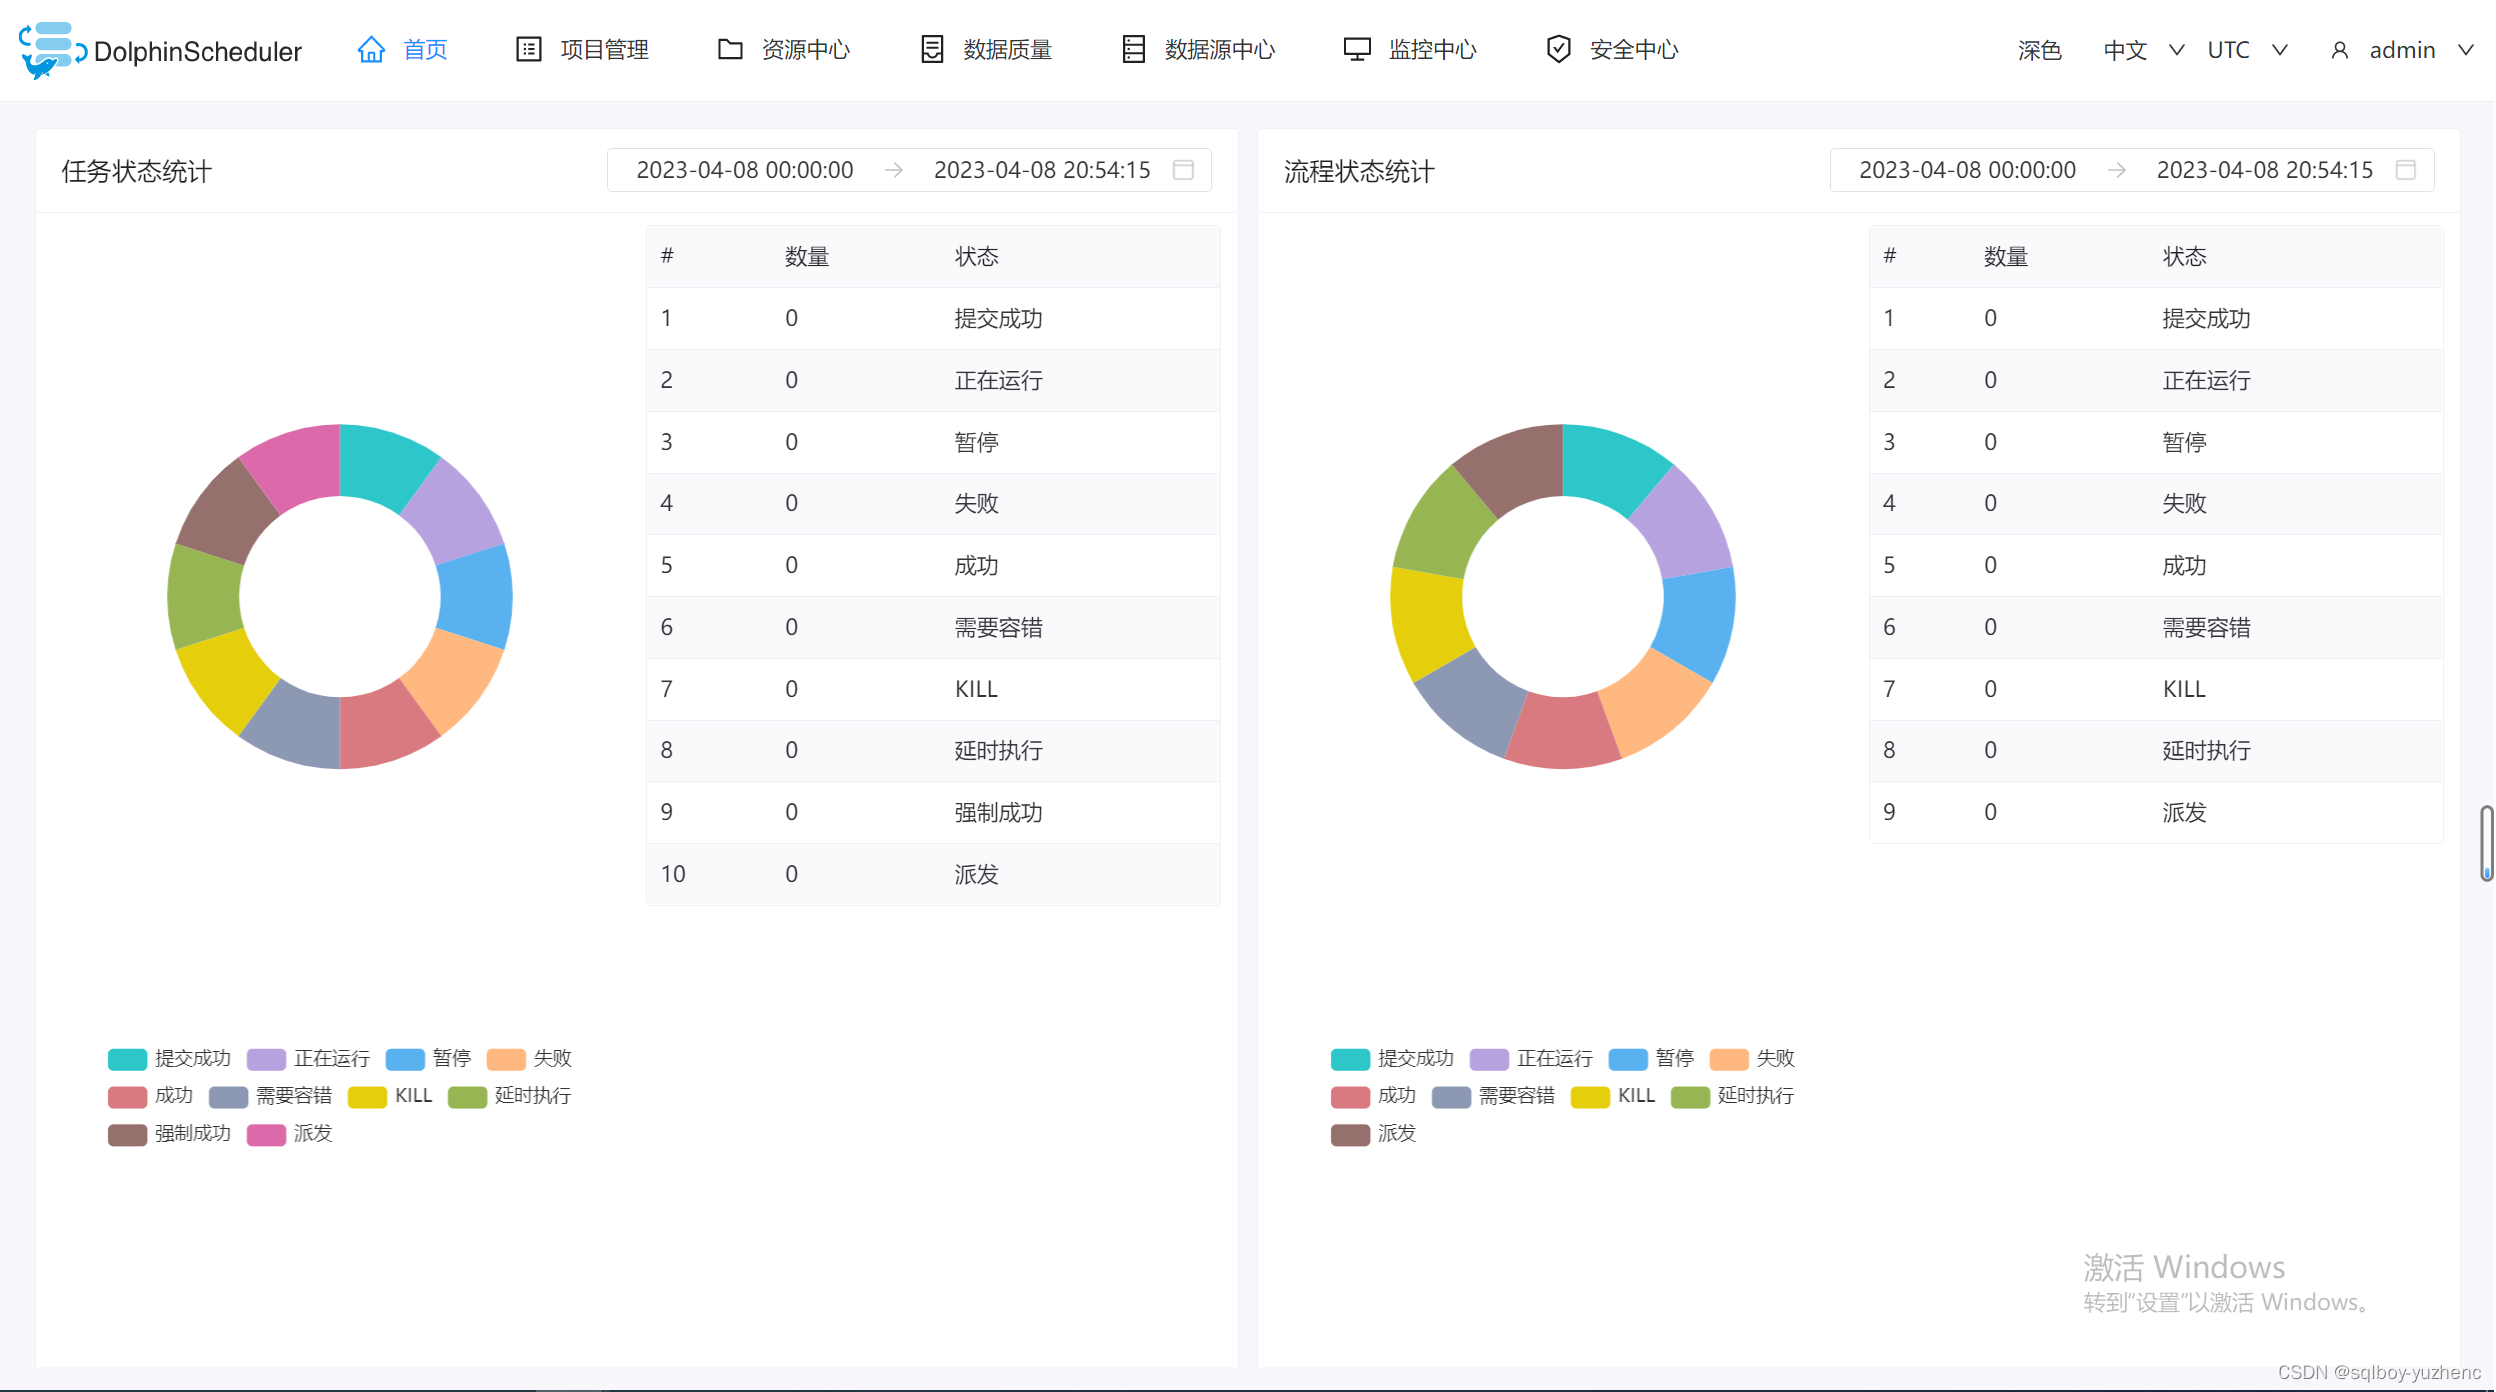Toggle 成功 legend in process chart
2496x1392 pixels.
pyautogui.click(x=1373, y=1096)
